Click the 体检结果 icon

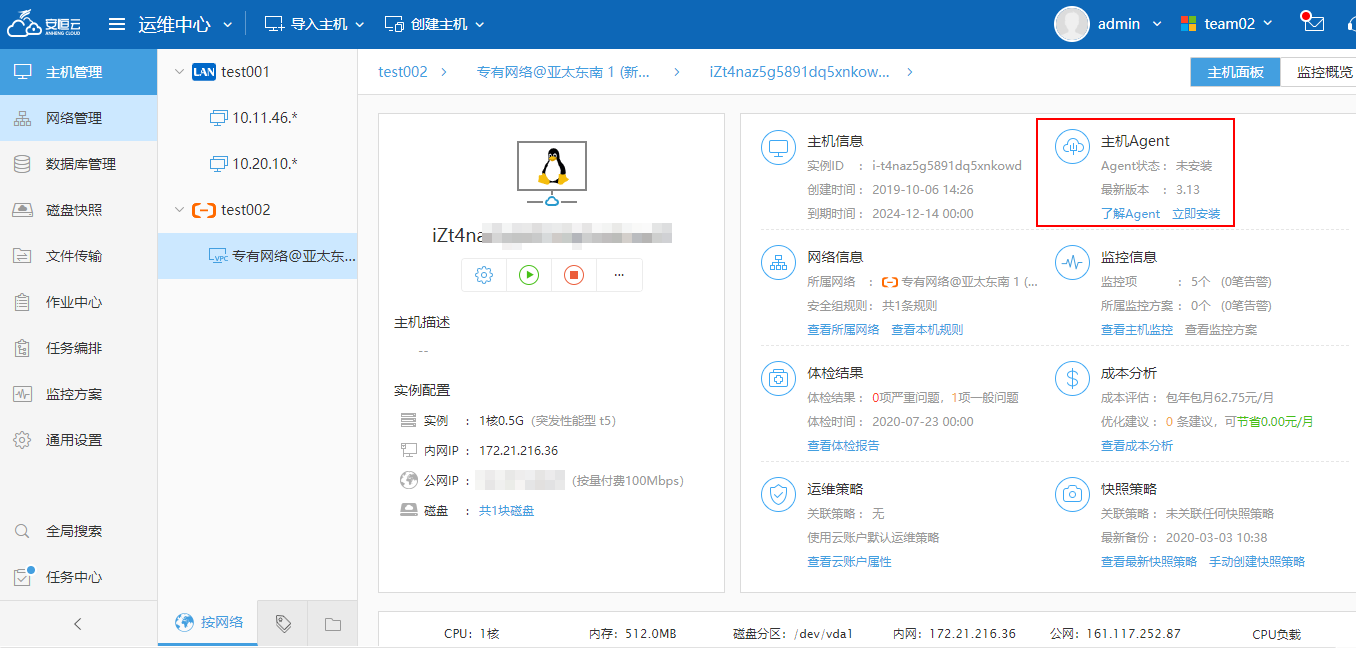[x=778, y=379]
